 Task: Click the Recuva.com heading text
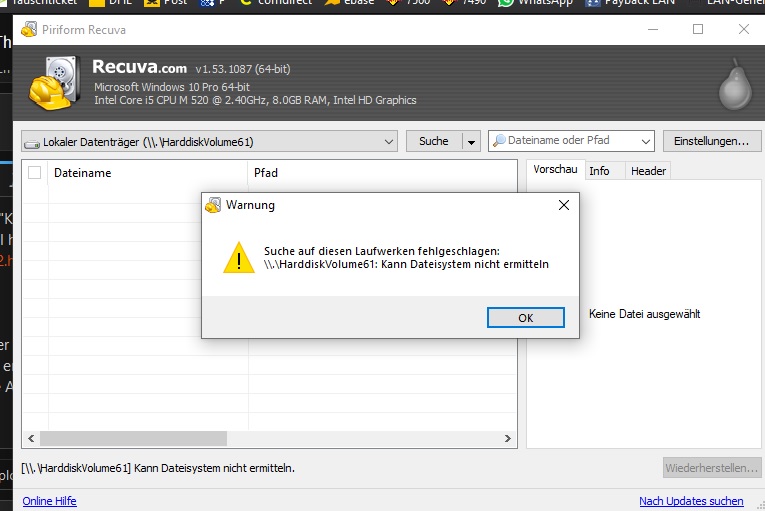point(140,67)
